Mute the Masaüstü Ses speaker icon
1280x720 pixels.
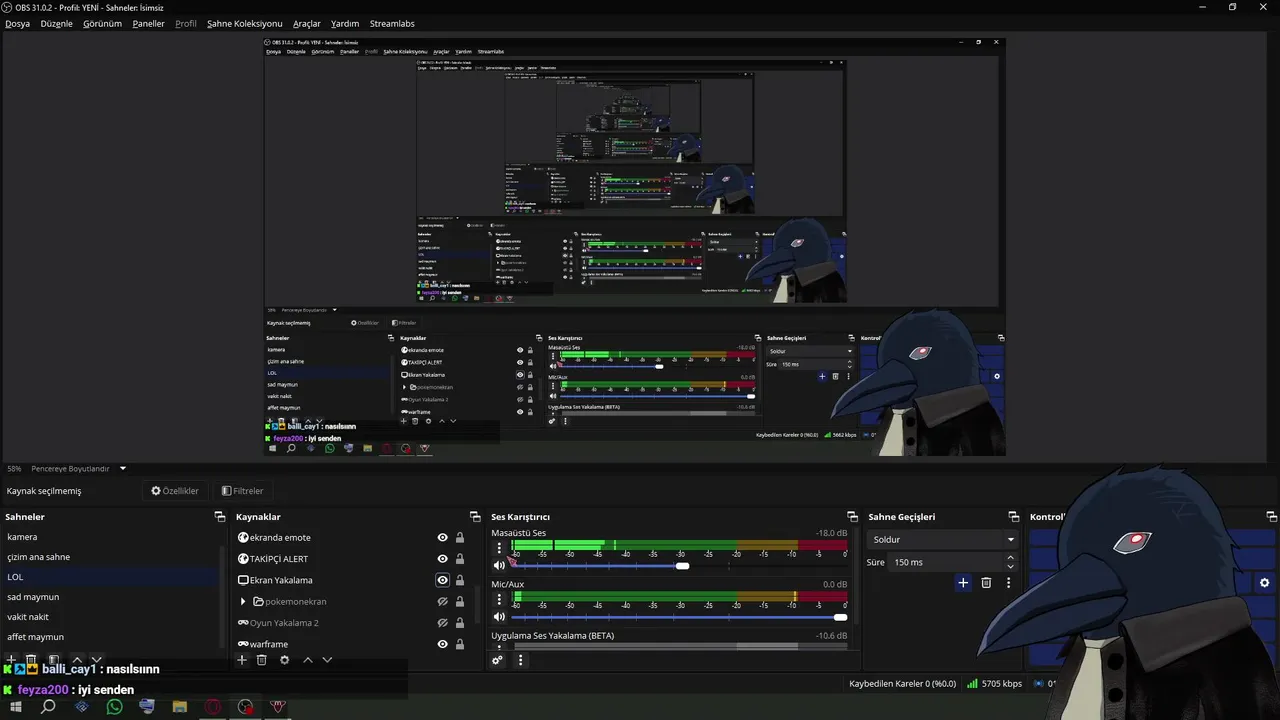[x=499, y=566]
